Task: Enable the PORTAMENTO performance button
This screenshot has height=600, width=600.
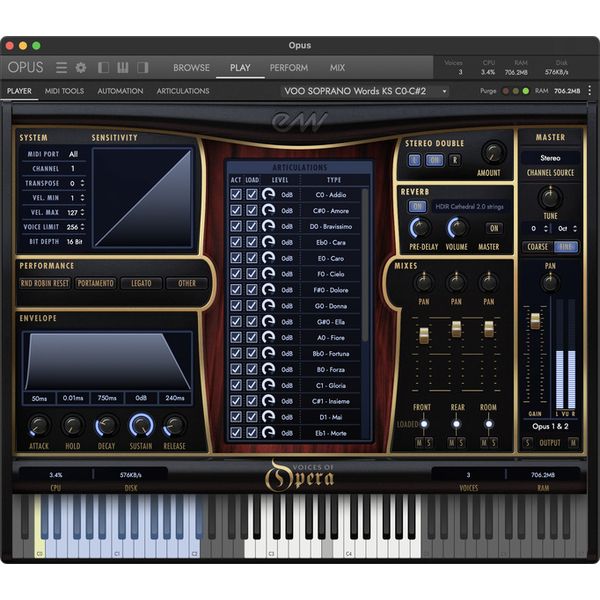Action: (95, 283)
